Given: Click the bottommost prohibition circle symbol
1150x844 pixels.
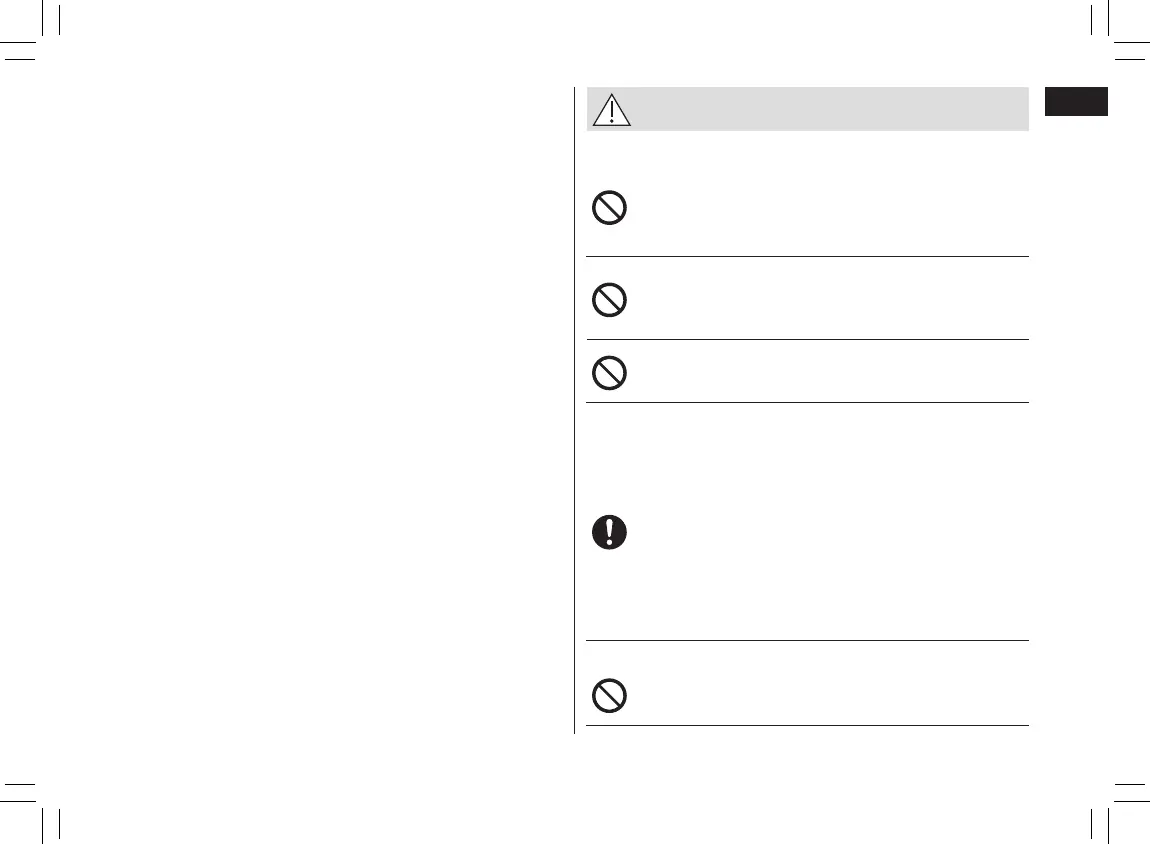Looking at the screenshot, I should [x=610, y=695].
